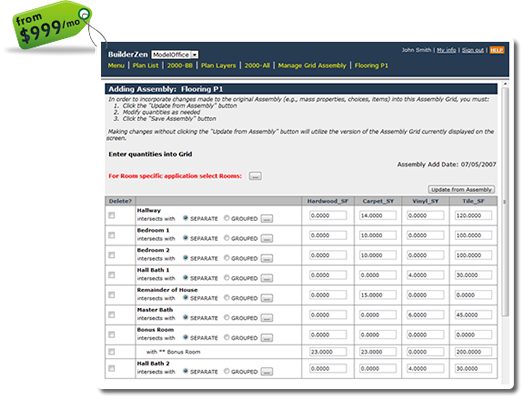Open the 2000-BB breadcrumb
Screen dimensions: 523x400
click(180, 65)
